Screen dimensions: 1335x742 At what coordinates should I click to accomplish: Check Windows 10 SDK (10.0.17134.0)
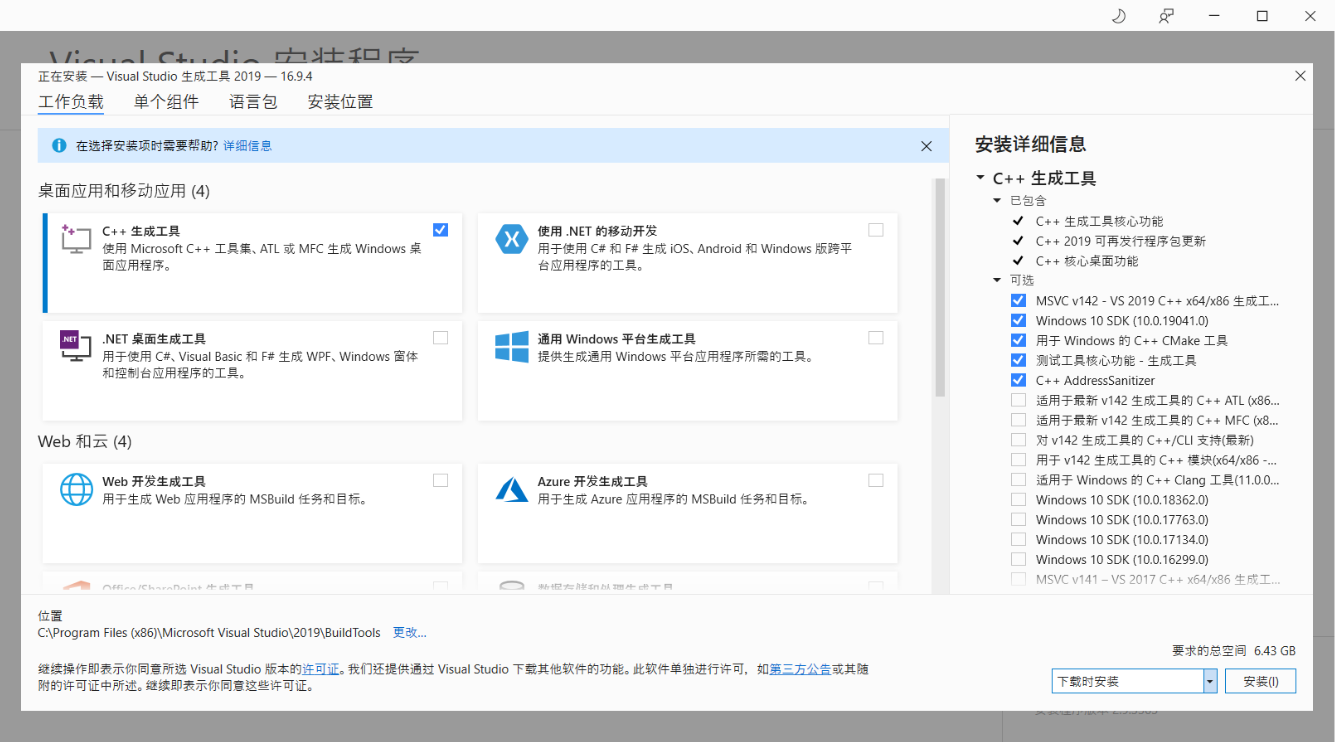1018,540
